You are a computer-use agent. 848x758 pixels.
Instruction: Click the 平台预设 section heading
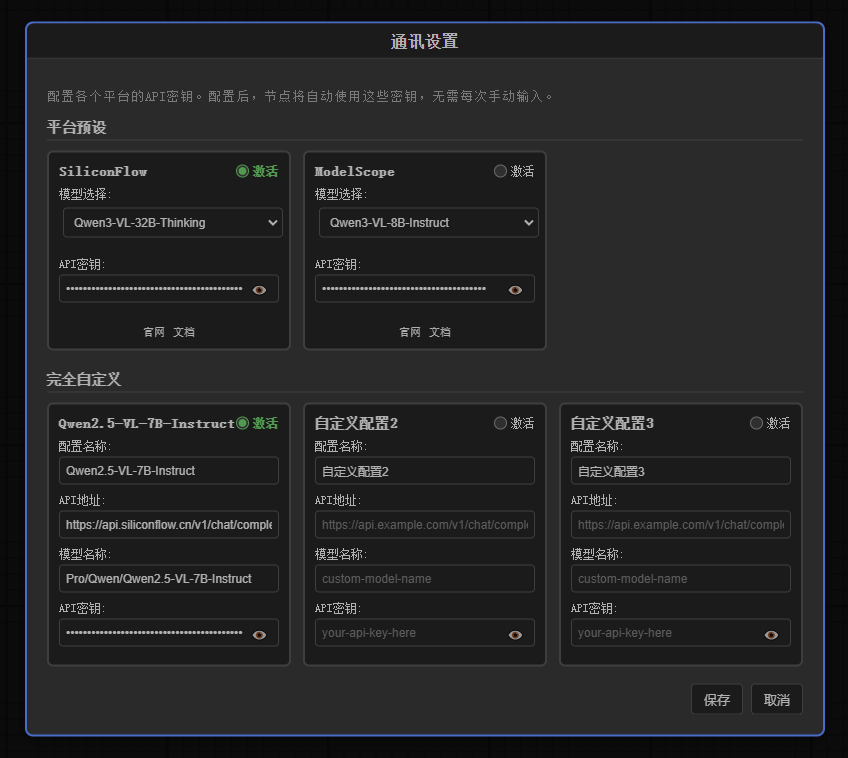(76, 127)
